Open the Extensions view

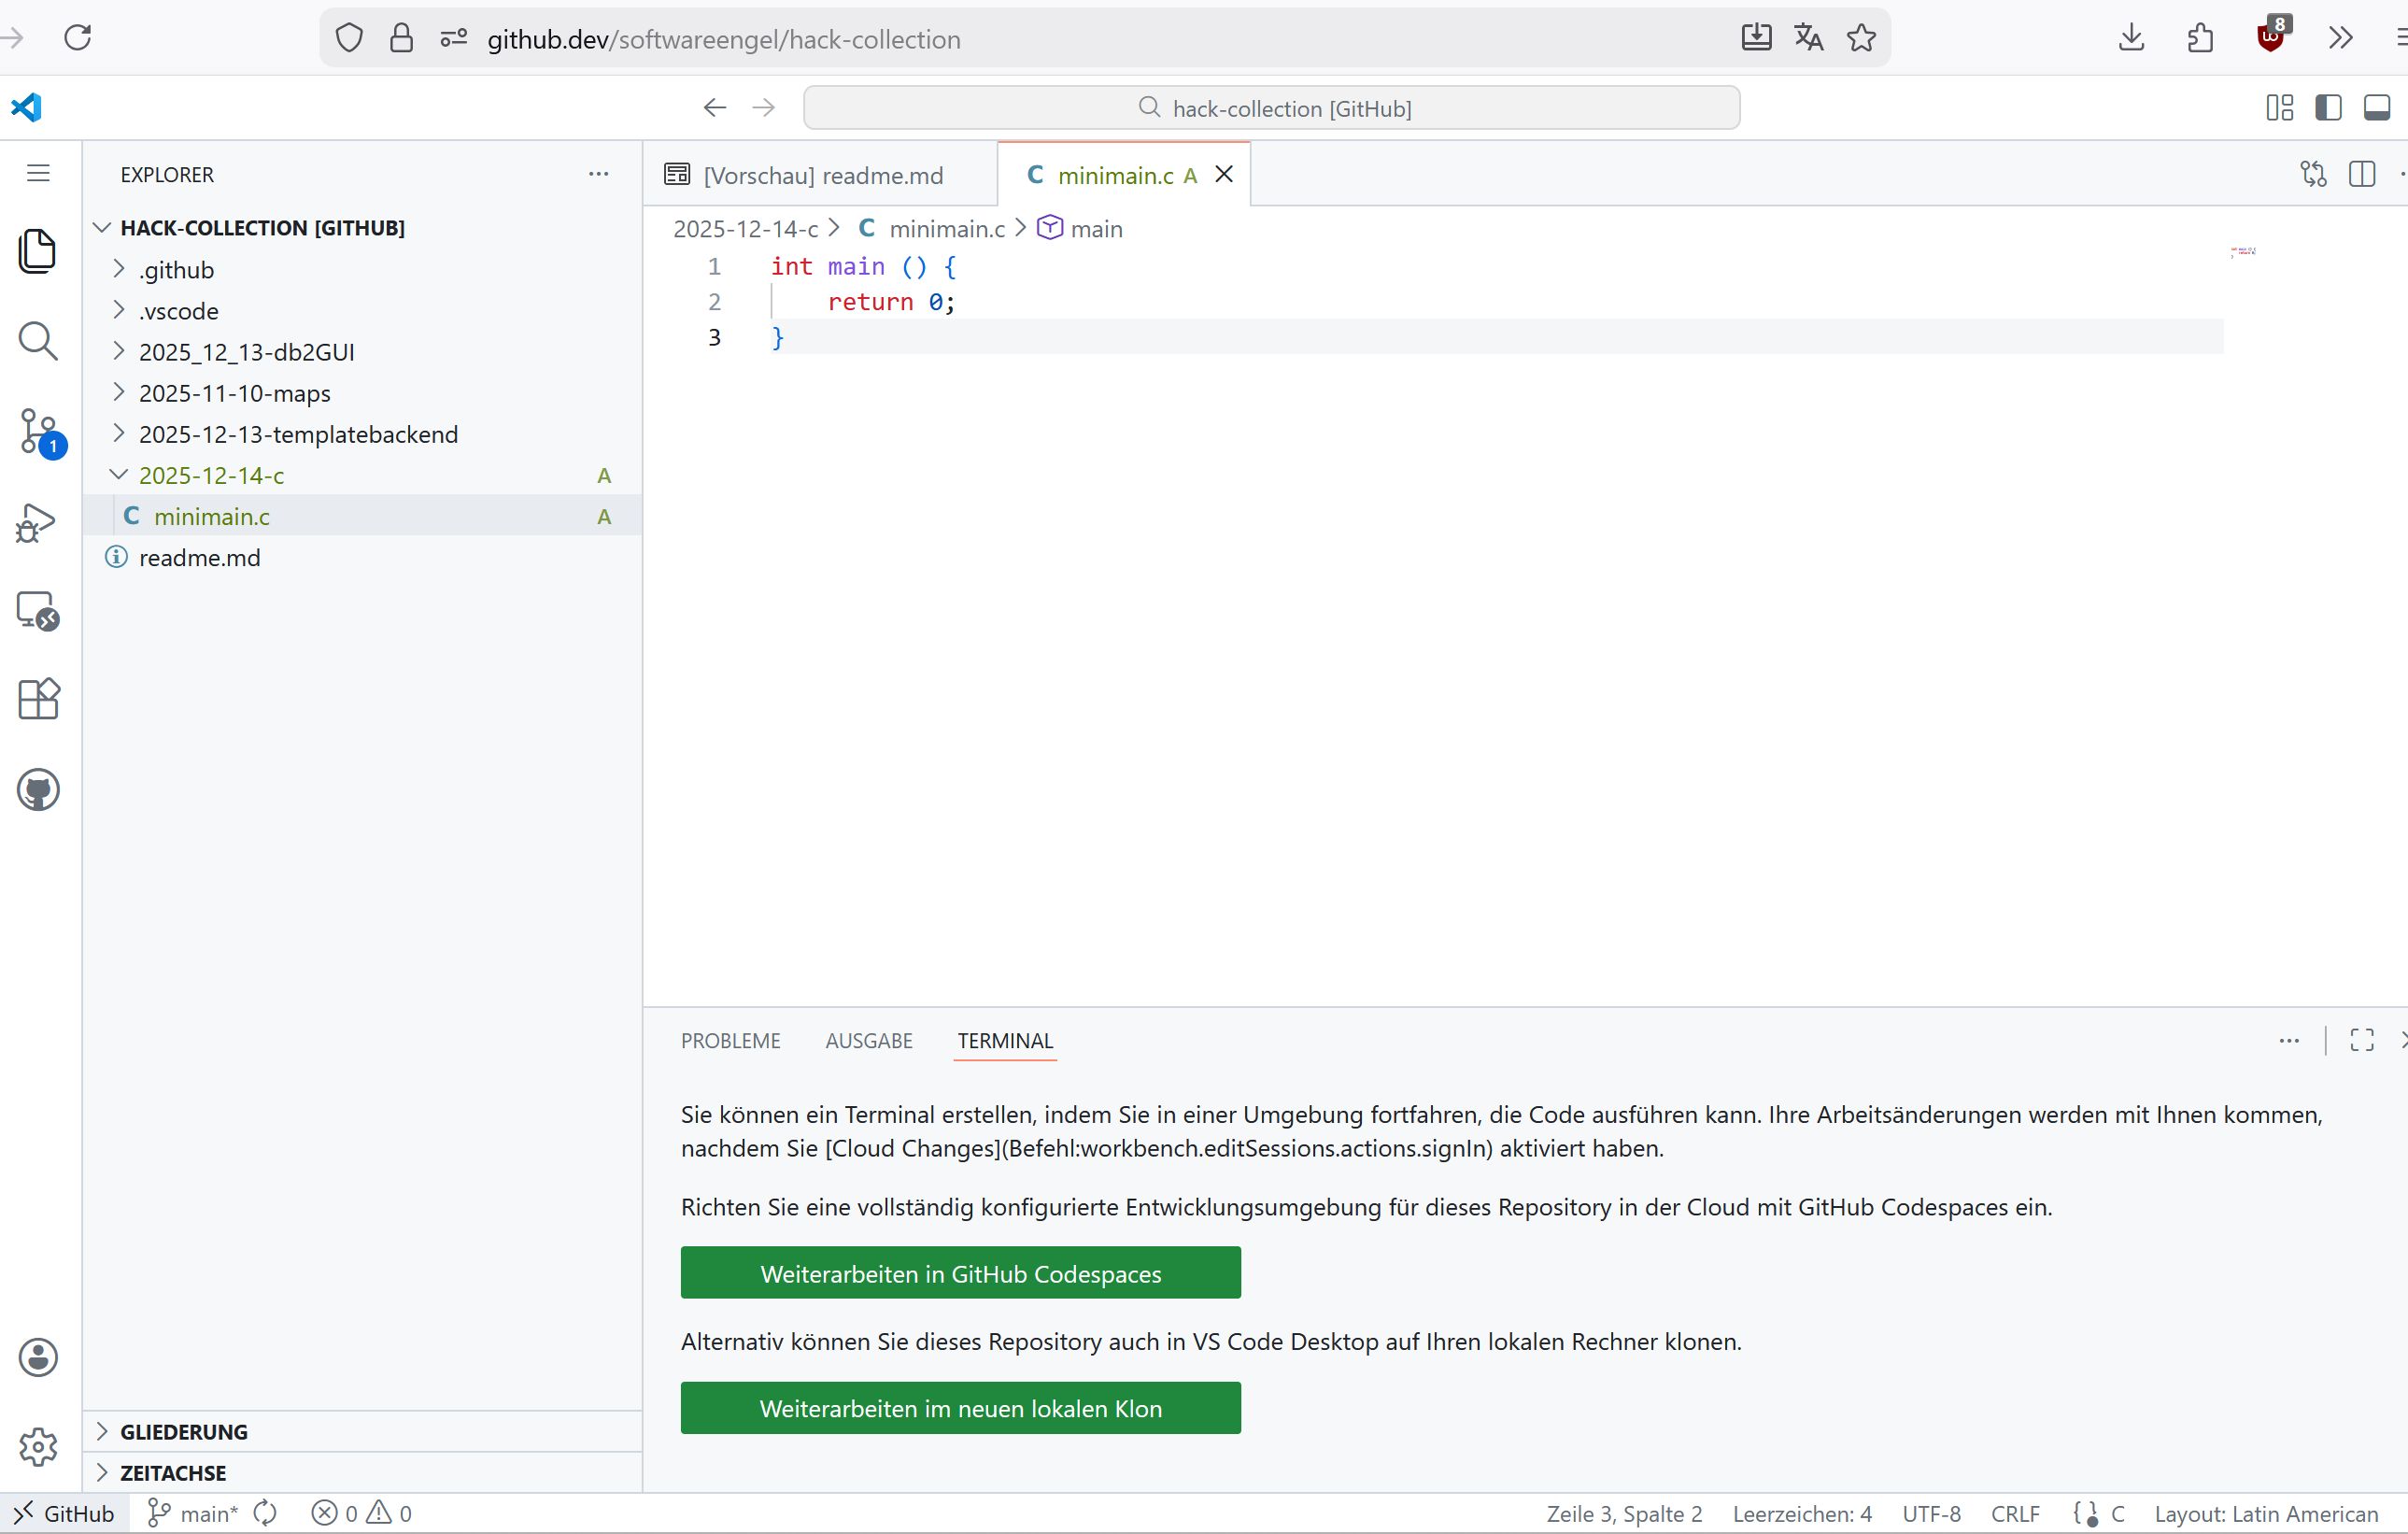39,699
